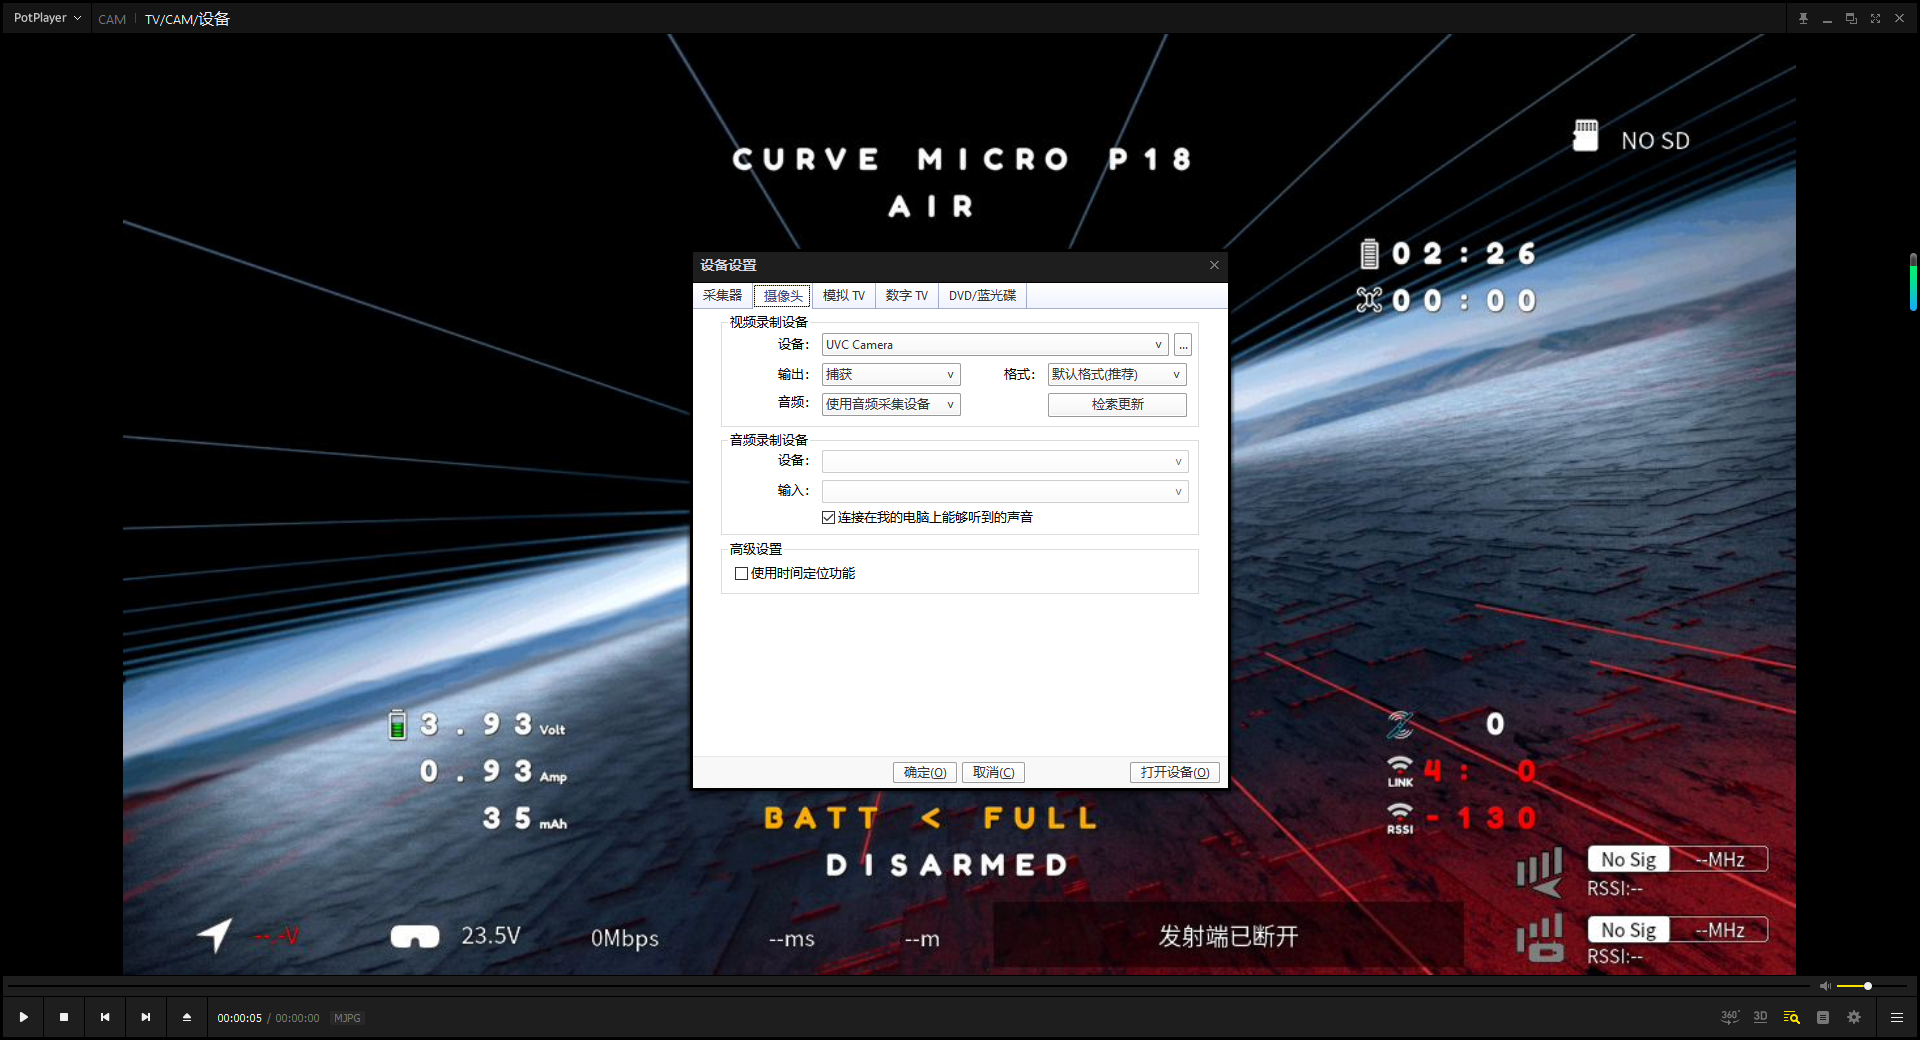Click the Play button in PotPlayer

tap(23, 1017)
